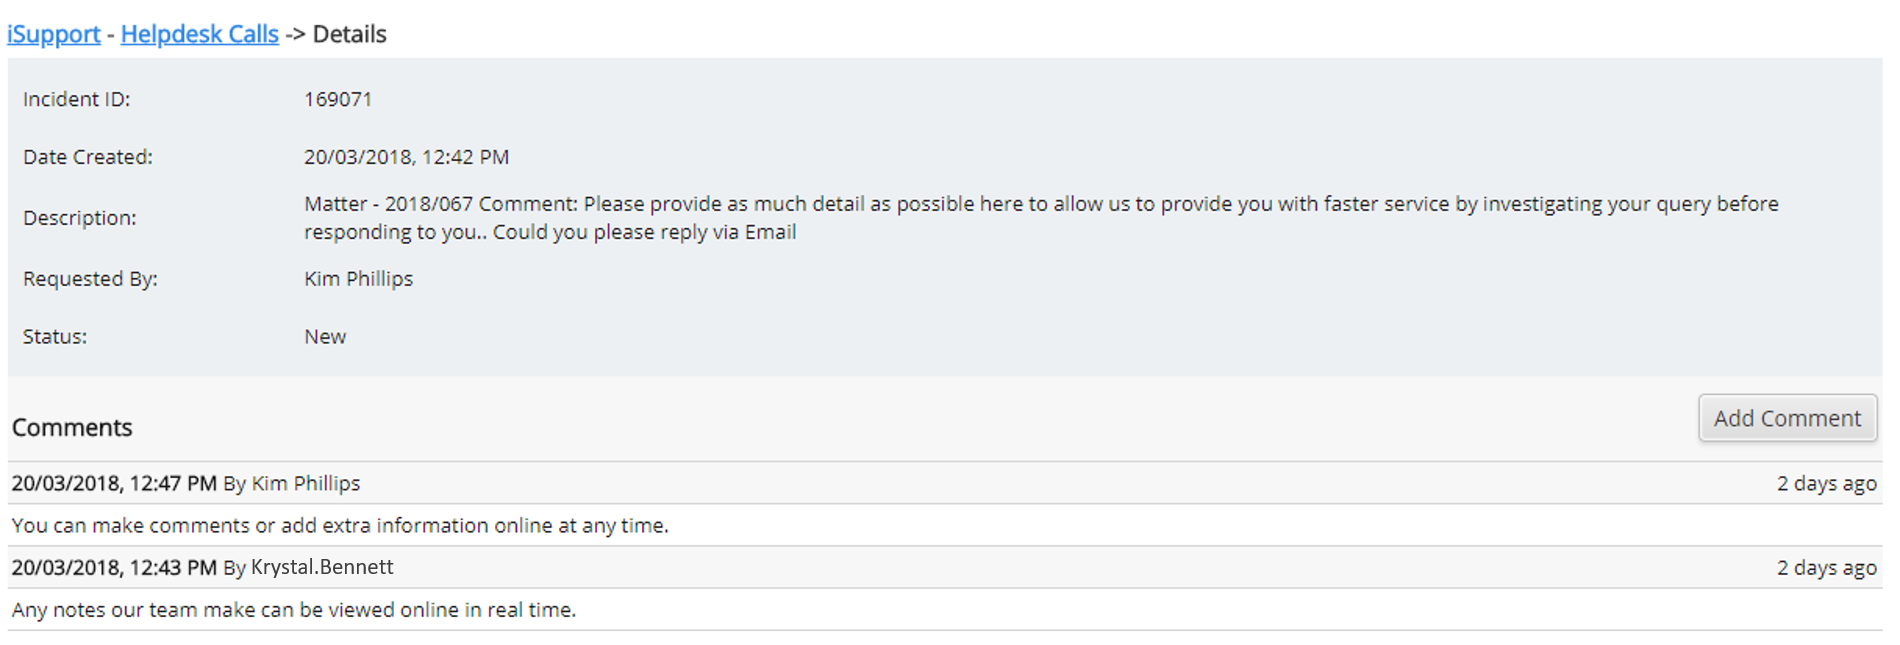This screenshot has height=645, width=1900.
Task: Click the Status field label
Action: tap(55, 337)
